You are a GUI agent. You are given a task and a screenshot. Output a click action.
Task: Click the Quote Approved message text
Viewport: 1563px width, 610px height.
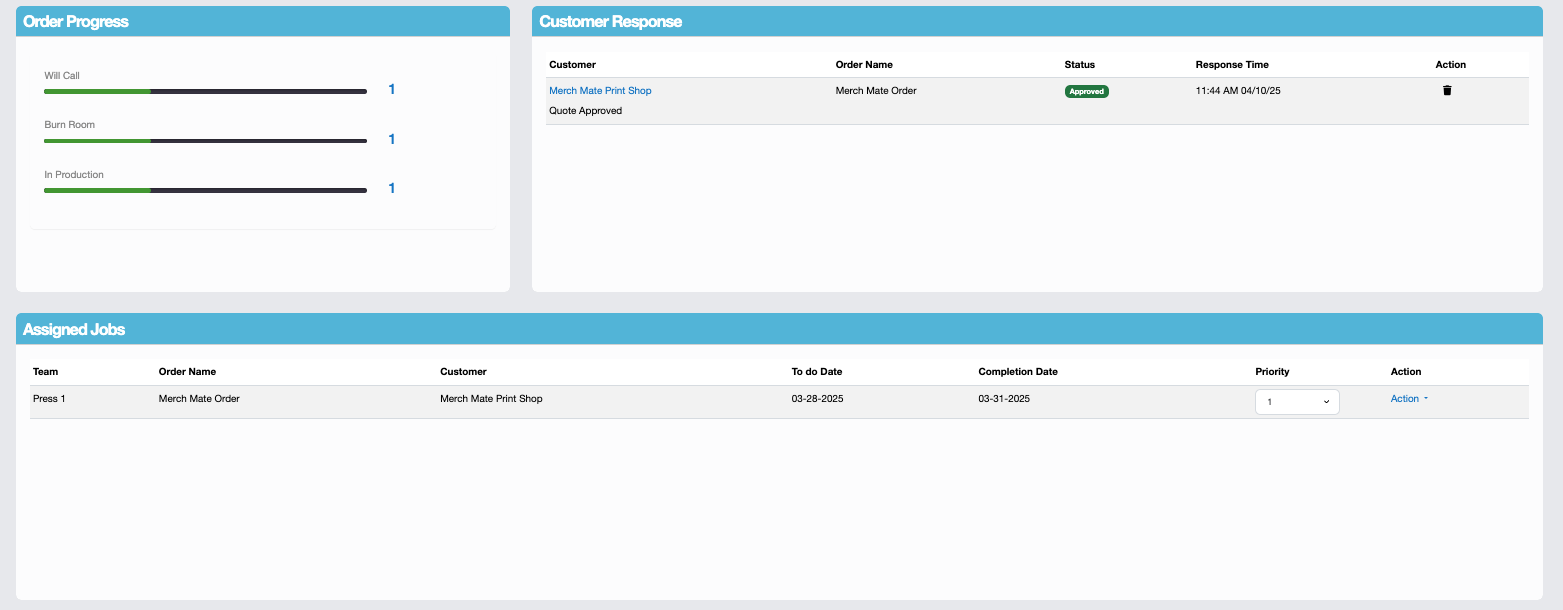[x=585, y=111]
